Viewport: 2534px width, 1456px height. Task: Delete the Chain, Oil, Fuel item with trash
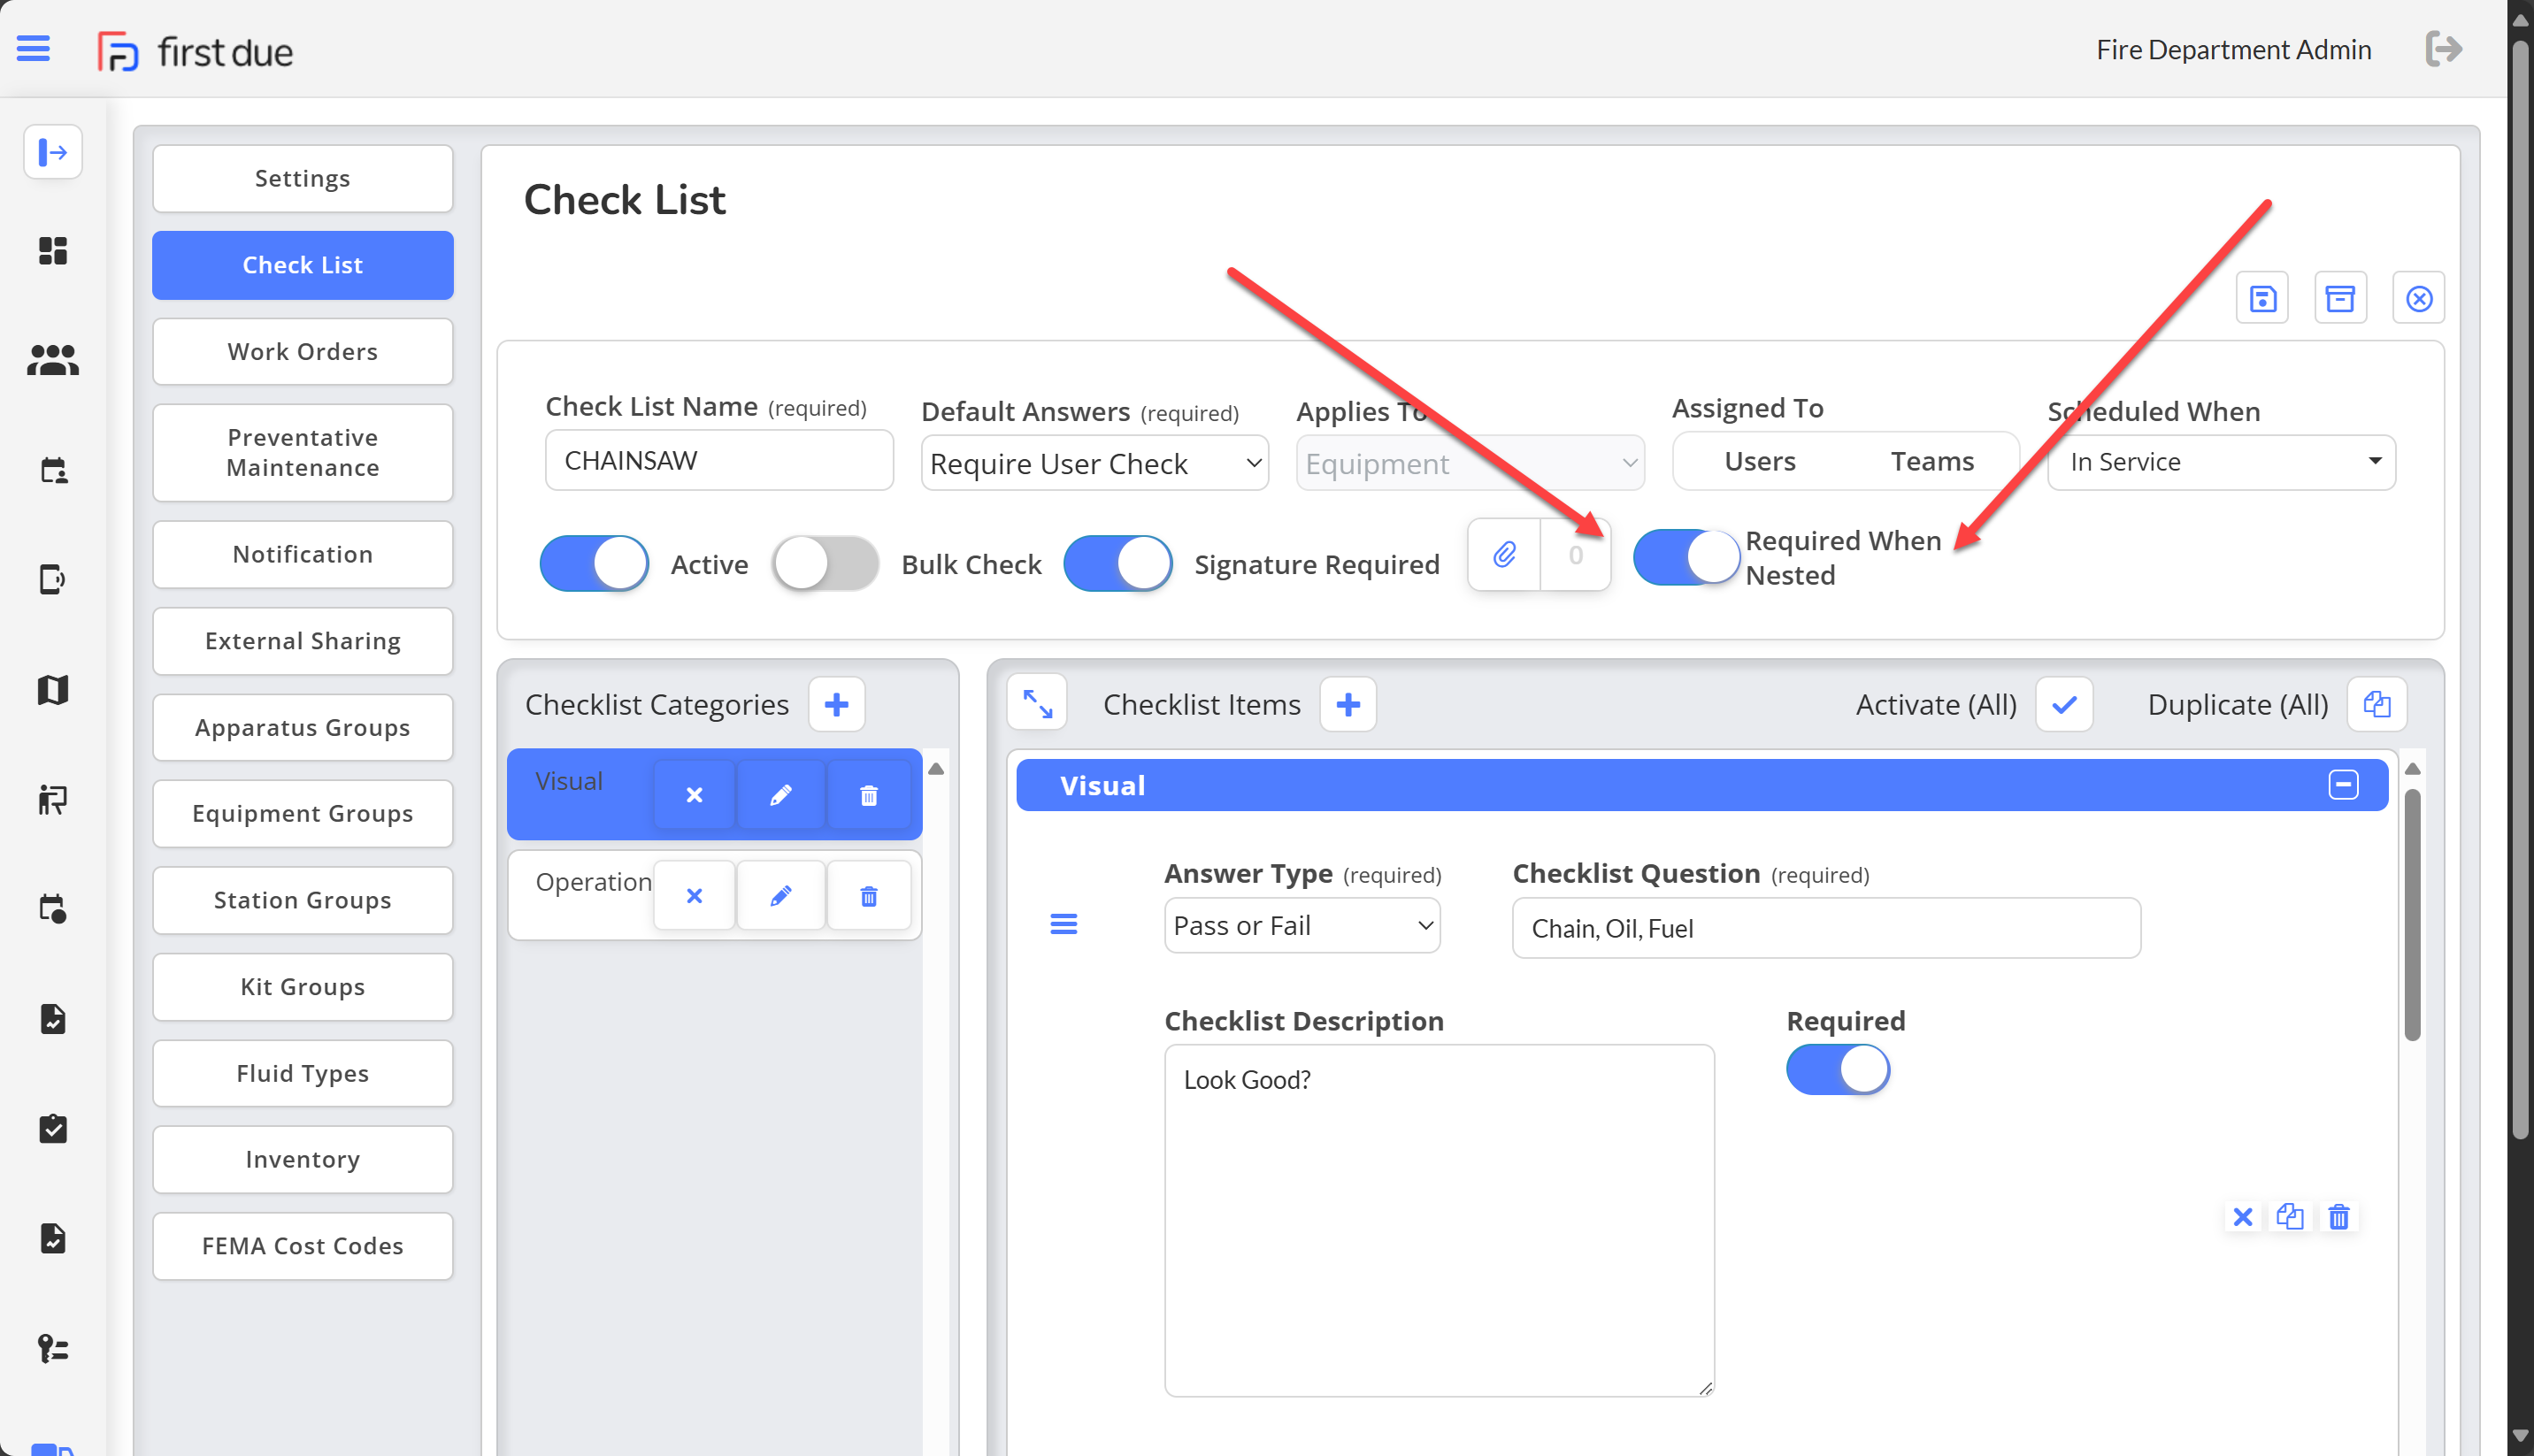click(x=2338, y=1217)
